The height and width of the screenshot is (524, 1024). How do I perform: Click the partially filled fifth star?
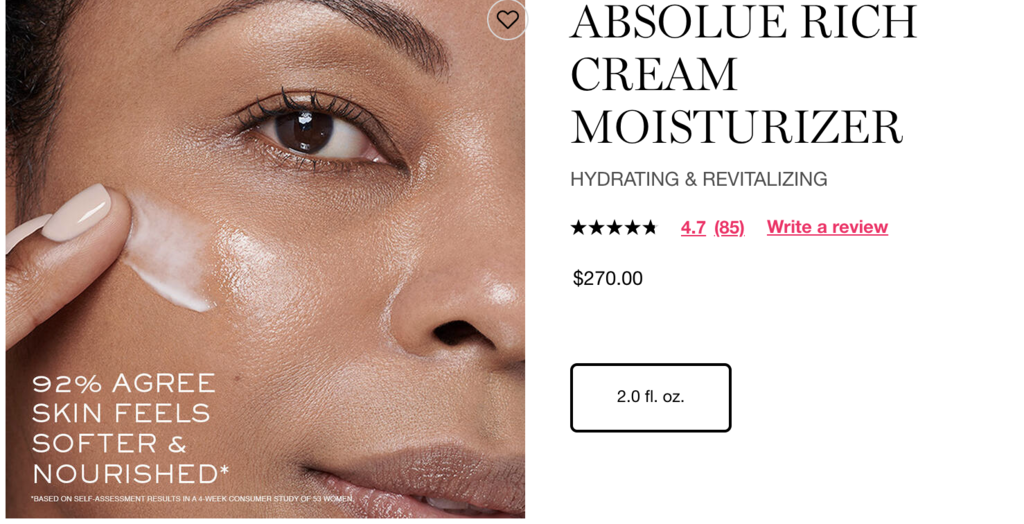(649, 227)
